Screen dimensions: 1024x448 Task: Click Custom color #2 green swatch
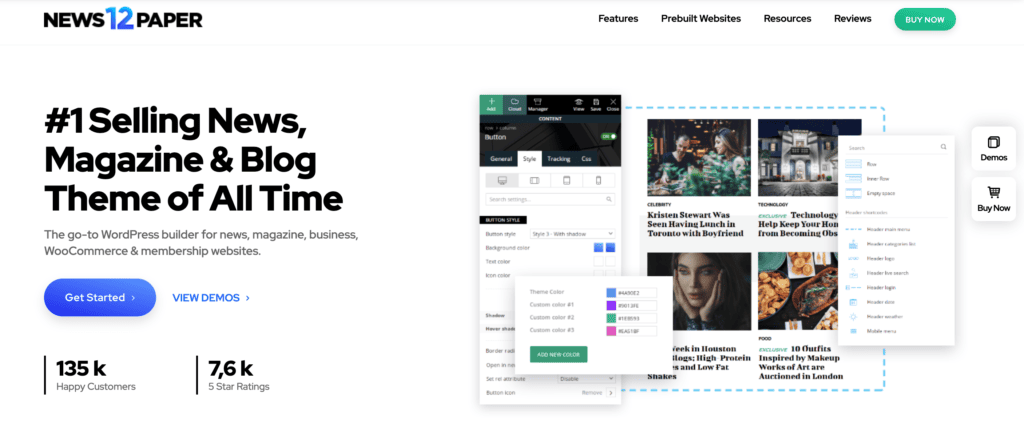coord(611,318)
